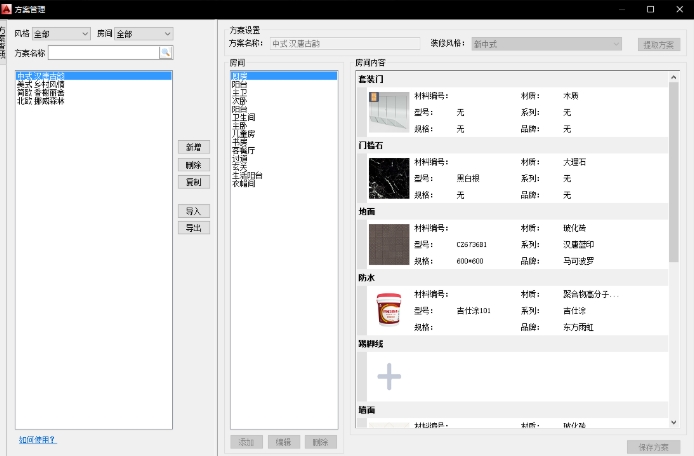Click the 新增 button
The image size is (694, 456).
pyautogui.click(x=193, y=147)
